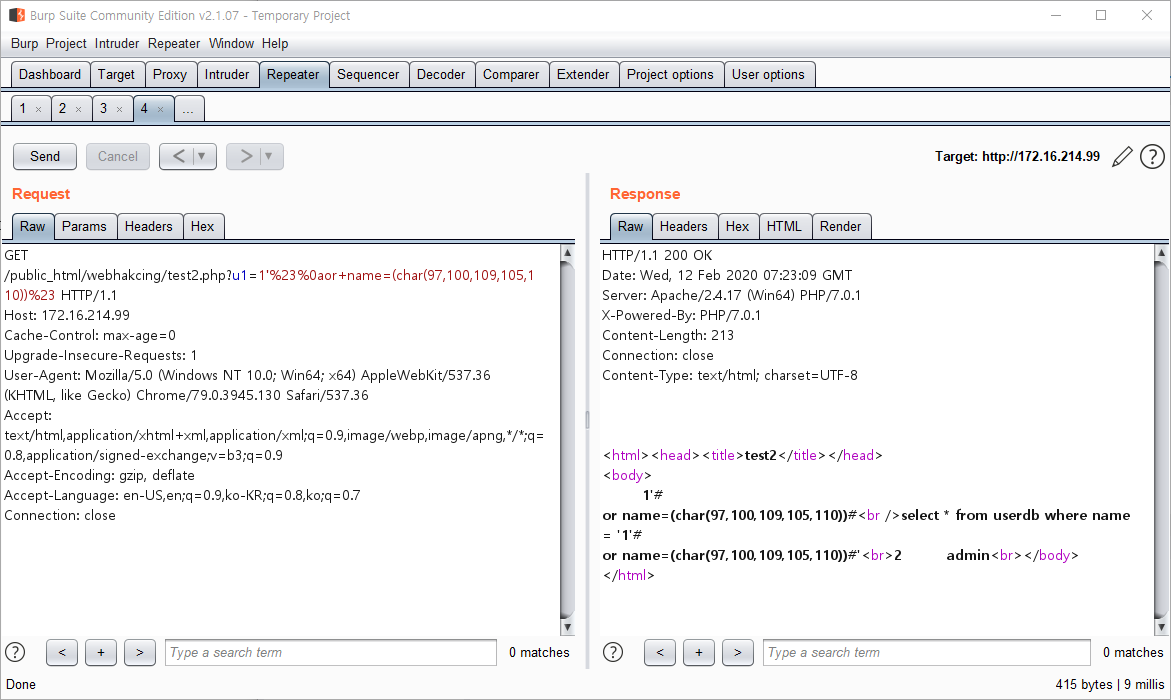Close Repeater tab 3

119,109
